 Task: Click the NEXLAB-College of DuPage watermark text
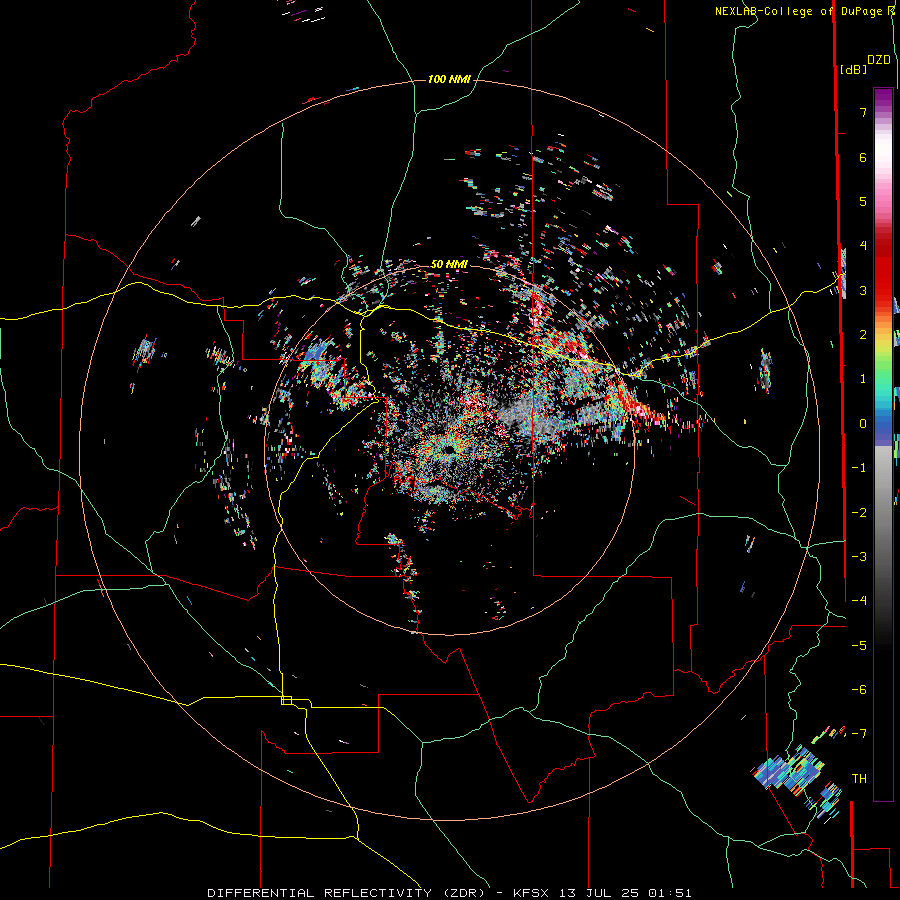(x=804, y=11)
